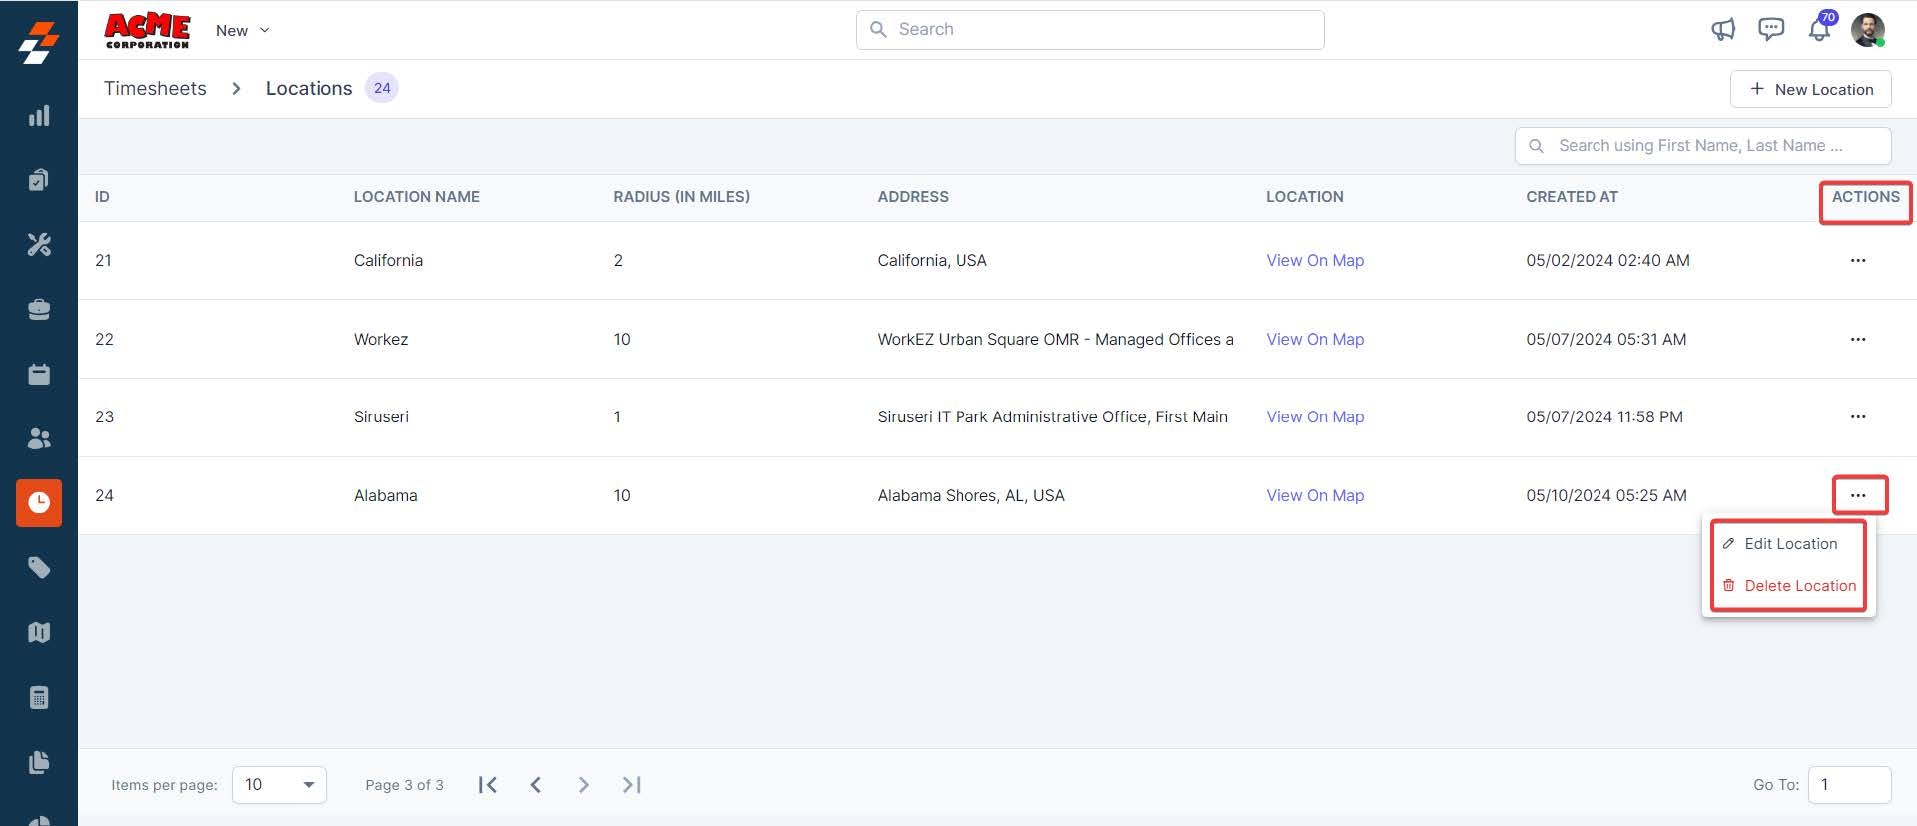Screen dimensions: 1917x826
Task: Open actions menu for the Workez row
Action: (x=1858, y=339)
